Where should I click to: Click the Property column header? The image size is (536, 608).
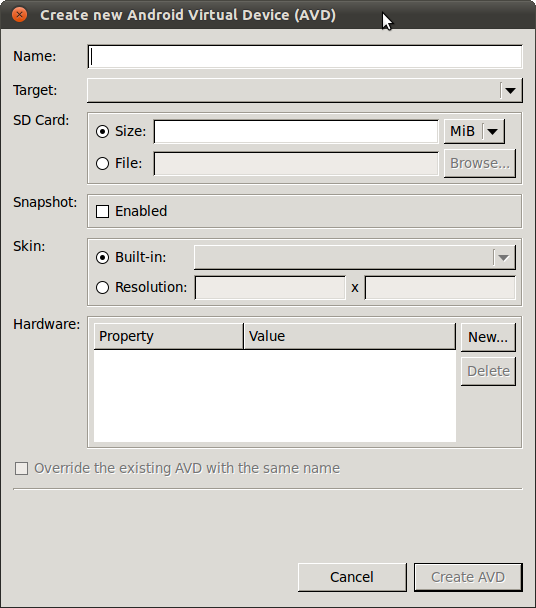pyautogui.click(x=169, y=336)
